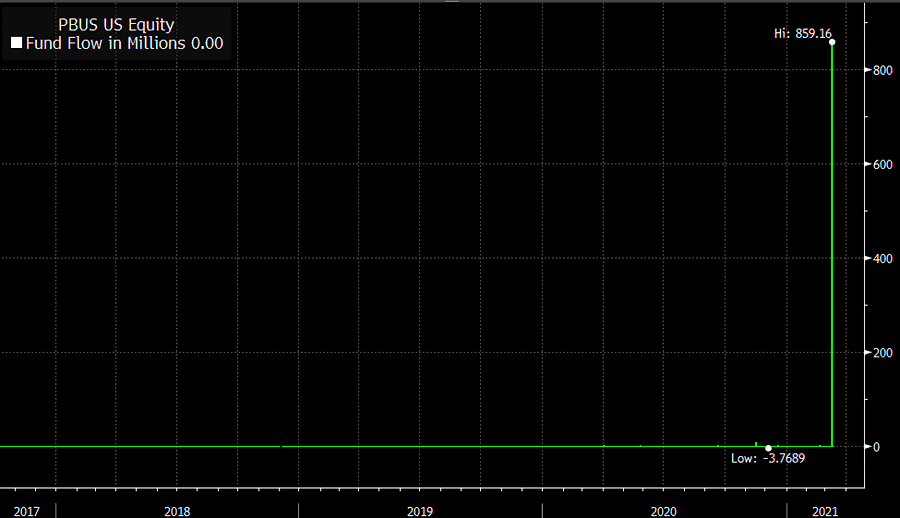Click the 2018 x-axis label
Image resolution: width=900 pixels, height=518 pixels.
(x=177, y=511)
